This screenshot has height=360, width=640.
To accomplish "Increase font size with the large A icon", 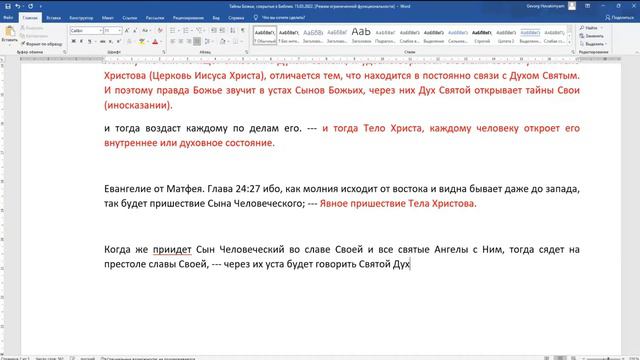I will coord(127,31).
